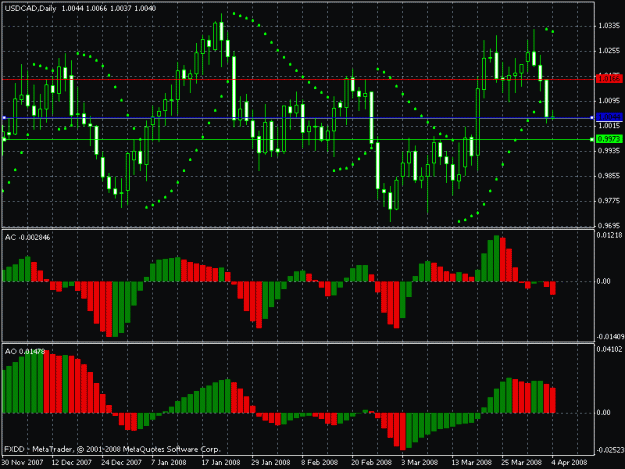Click the 20 Feb 2008 date label
Viewport: 625px width, 469px height.
[x=371, y=463]
